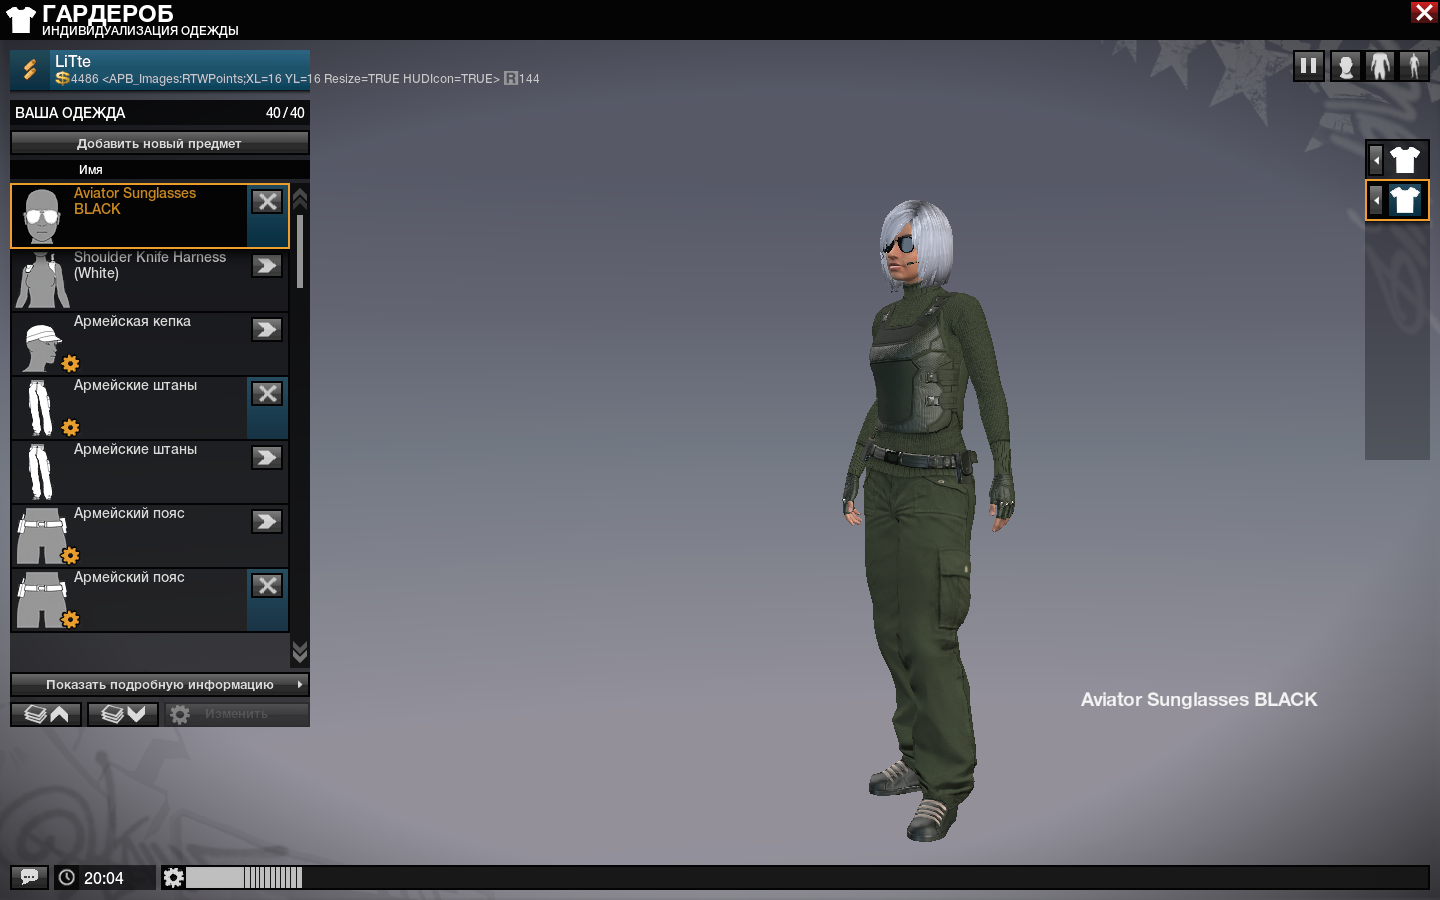The width and height of the screenshot is (1440, 900).
Task: Expand the first outfit slot arrow
Action: pos(1376,160)
